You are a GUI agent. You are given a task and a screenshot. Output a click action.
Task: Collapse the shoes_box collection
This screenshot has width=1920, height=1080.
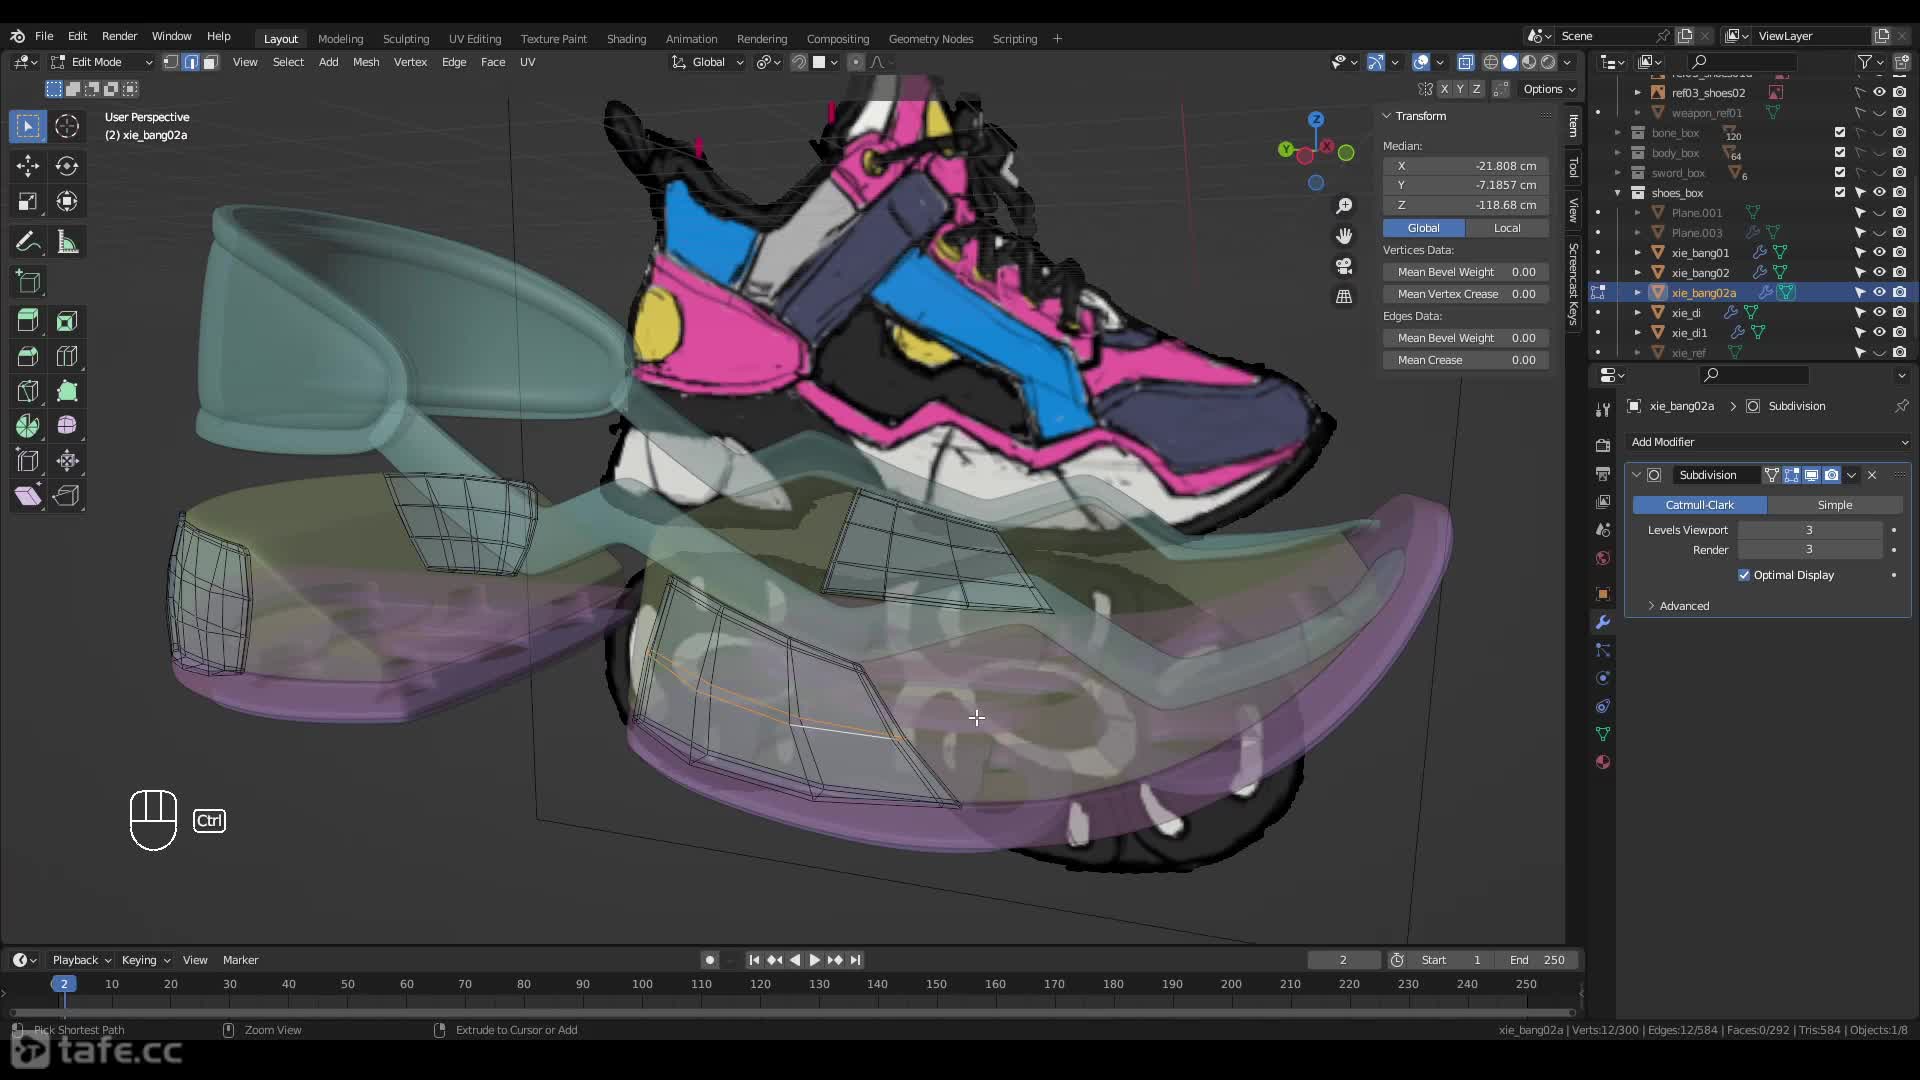(x=1617, y=193)
